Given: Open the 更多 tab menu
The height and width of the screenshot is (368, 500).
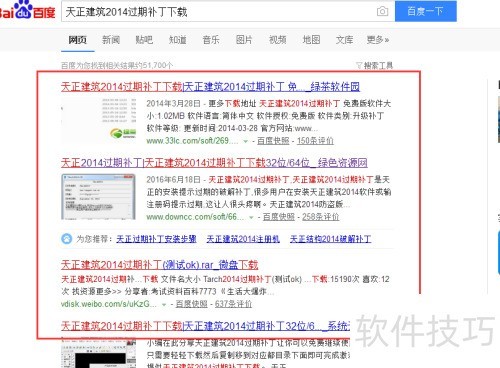Looking at the screenshot, I should [x=378, y=40].
